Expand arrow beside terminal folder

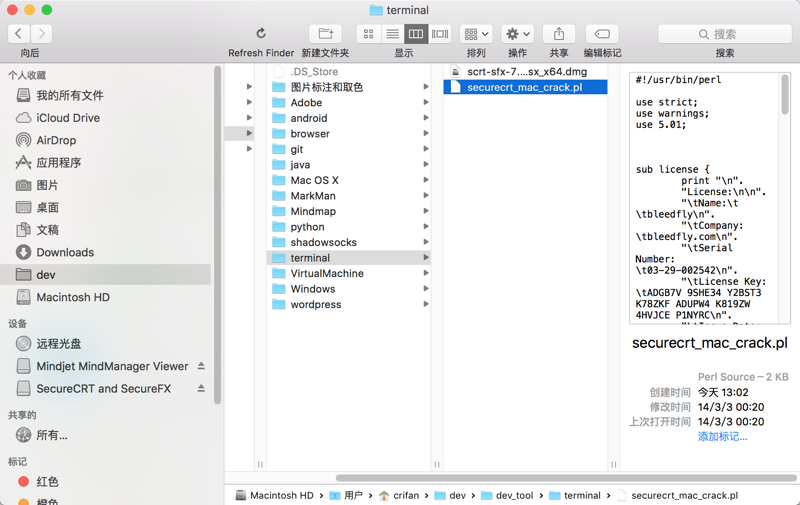[x=426, y=258]
